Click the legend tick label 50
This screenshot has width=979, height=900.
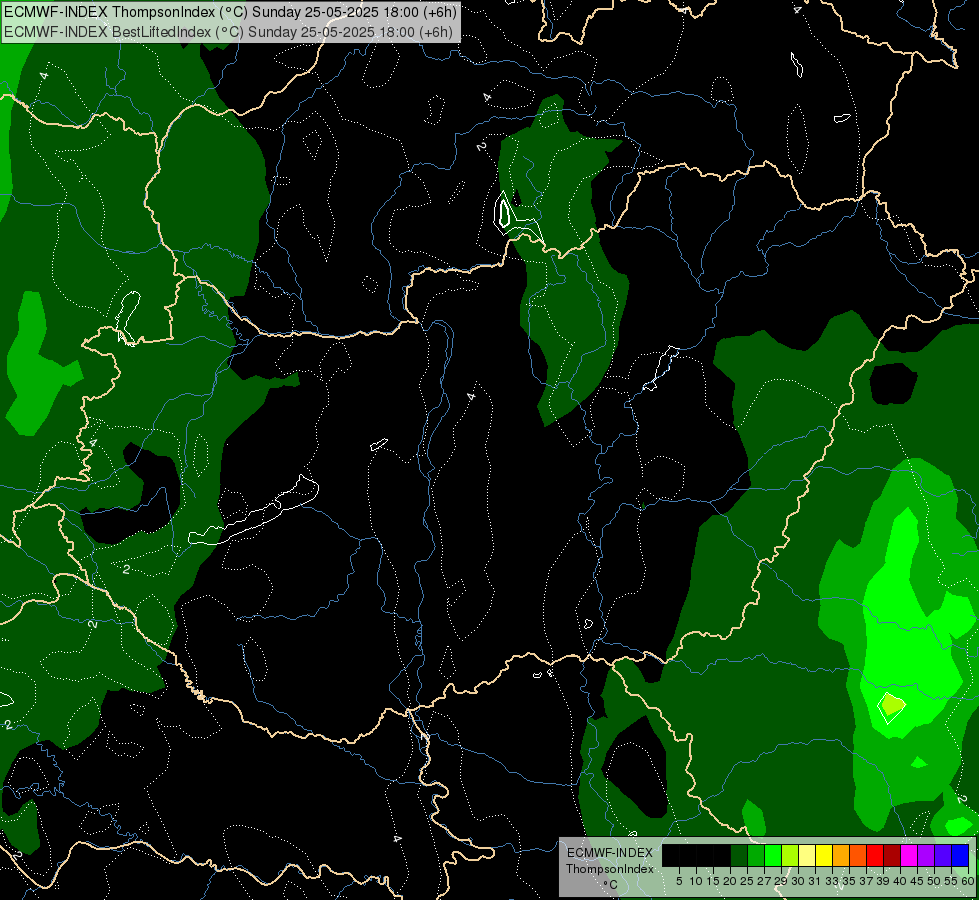coord(934,881)
